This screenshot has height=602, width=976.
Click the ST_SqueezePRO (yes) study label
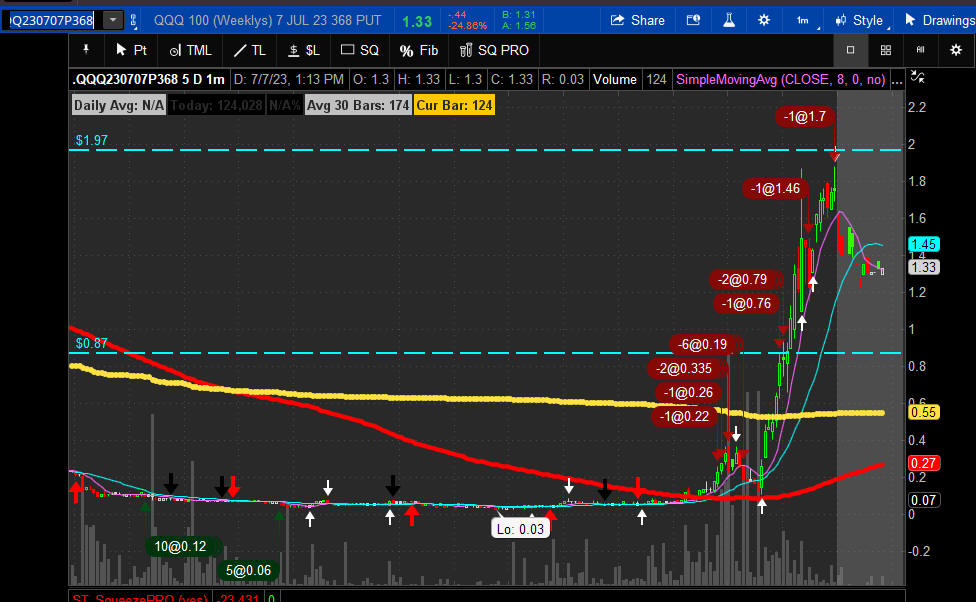pyautogui.click(x=140, y=597)
